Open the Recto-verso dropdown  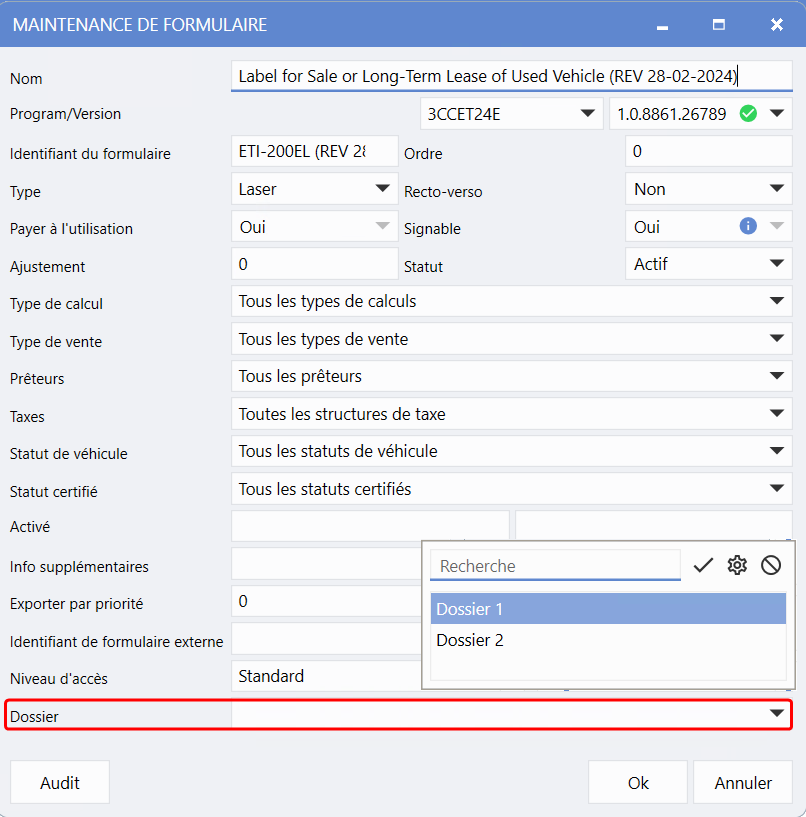point(776,189)
